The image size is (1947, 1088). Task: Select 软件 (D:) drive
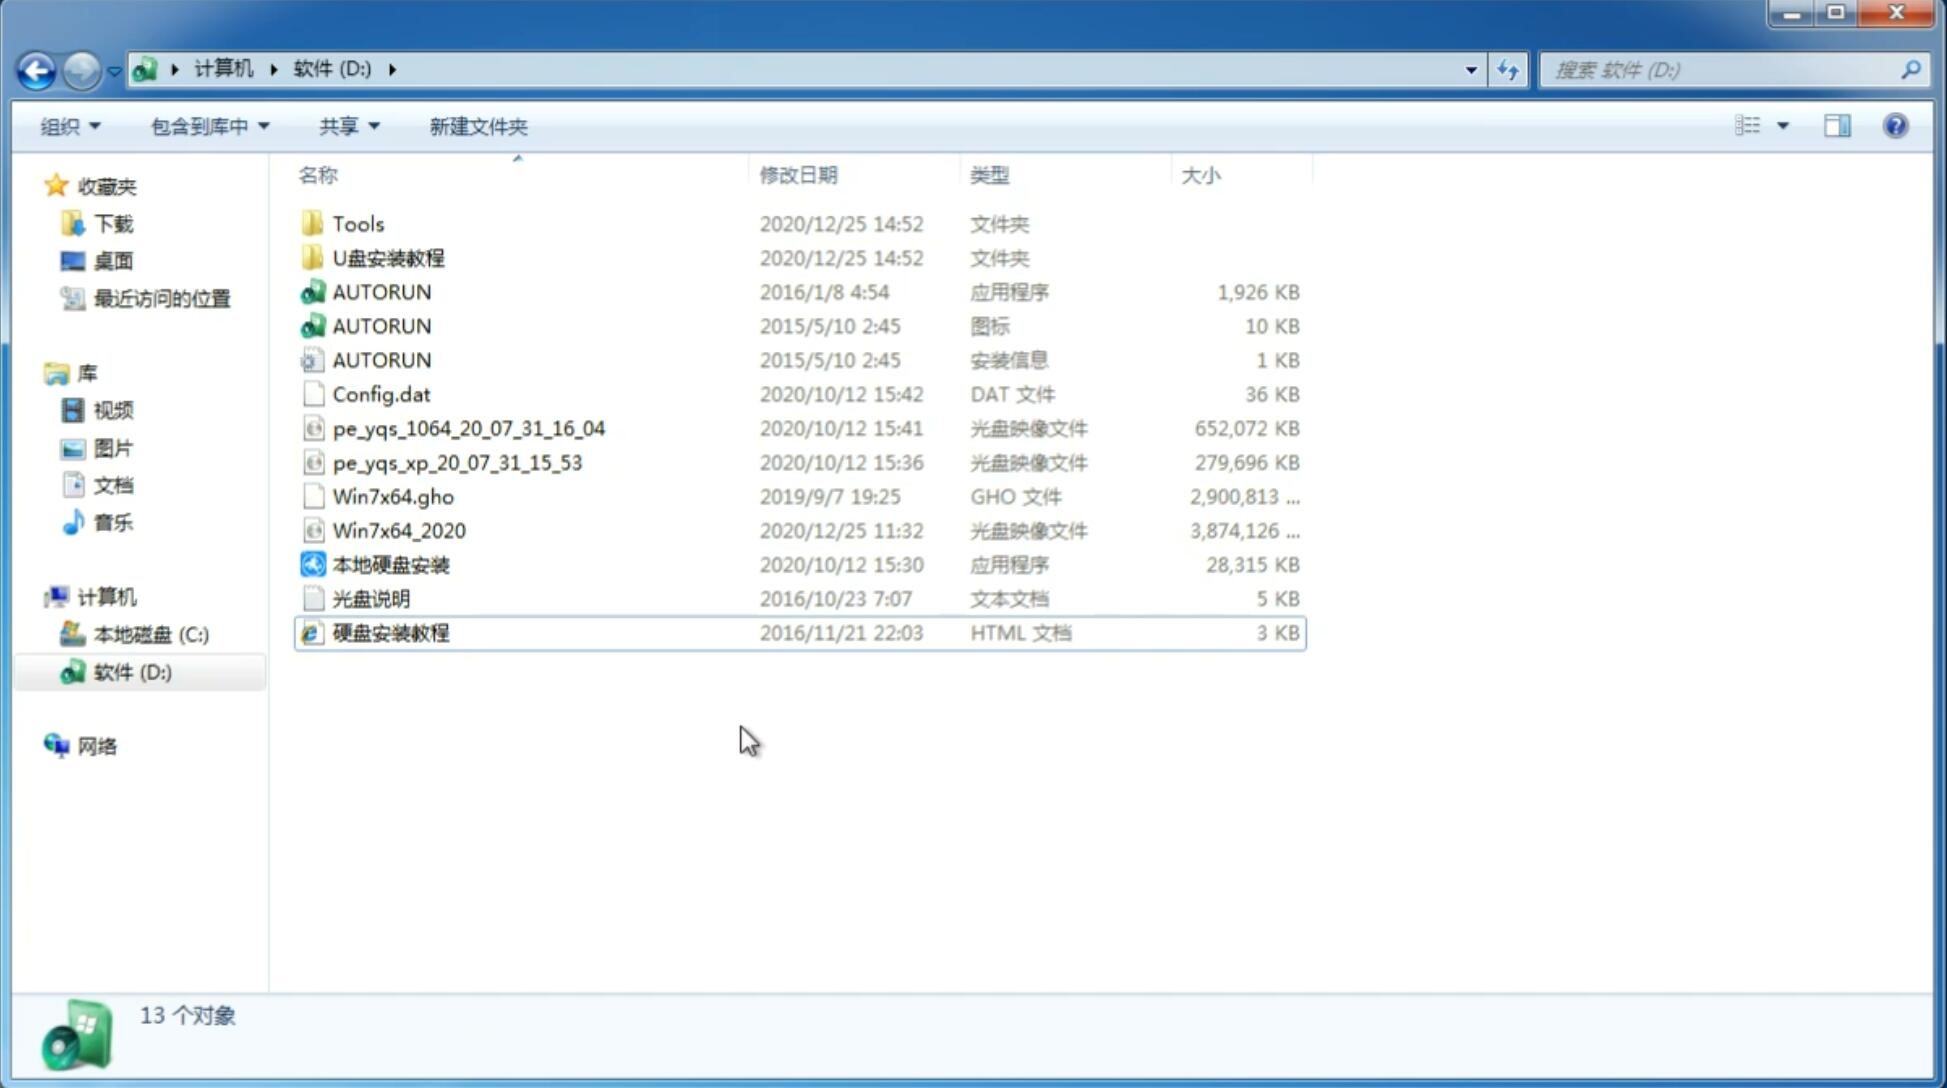pos(132,671)
